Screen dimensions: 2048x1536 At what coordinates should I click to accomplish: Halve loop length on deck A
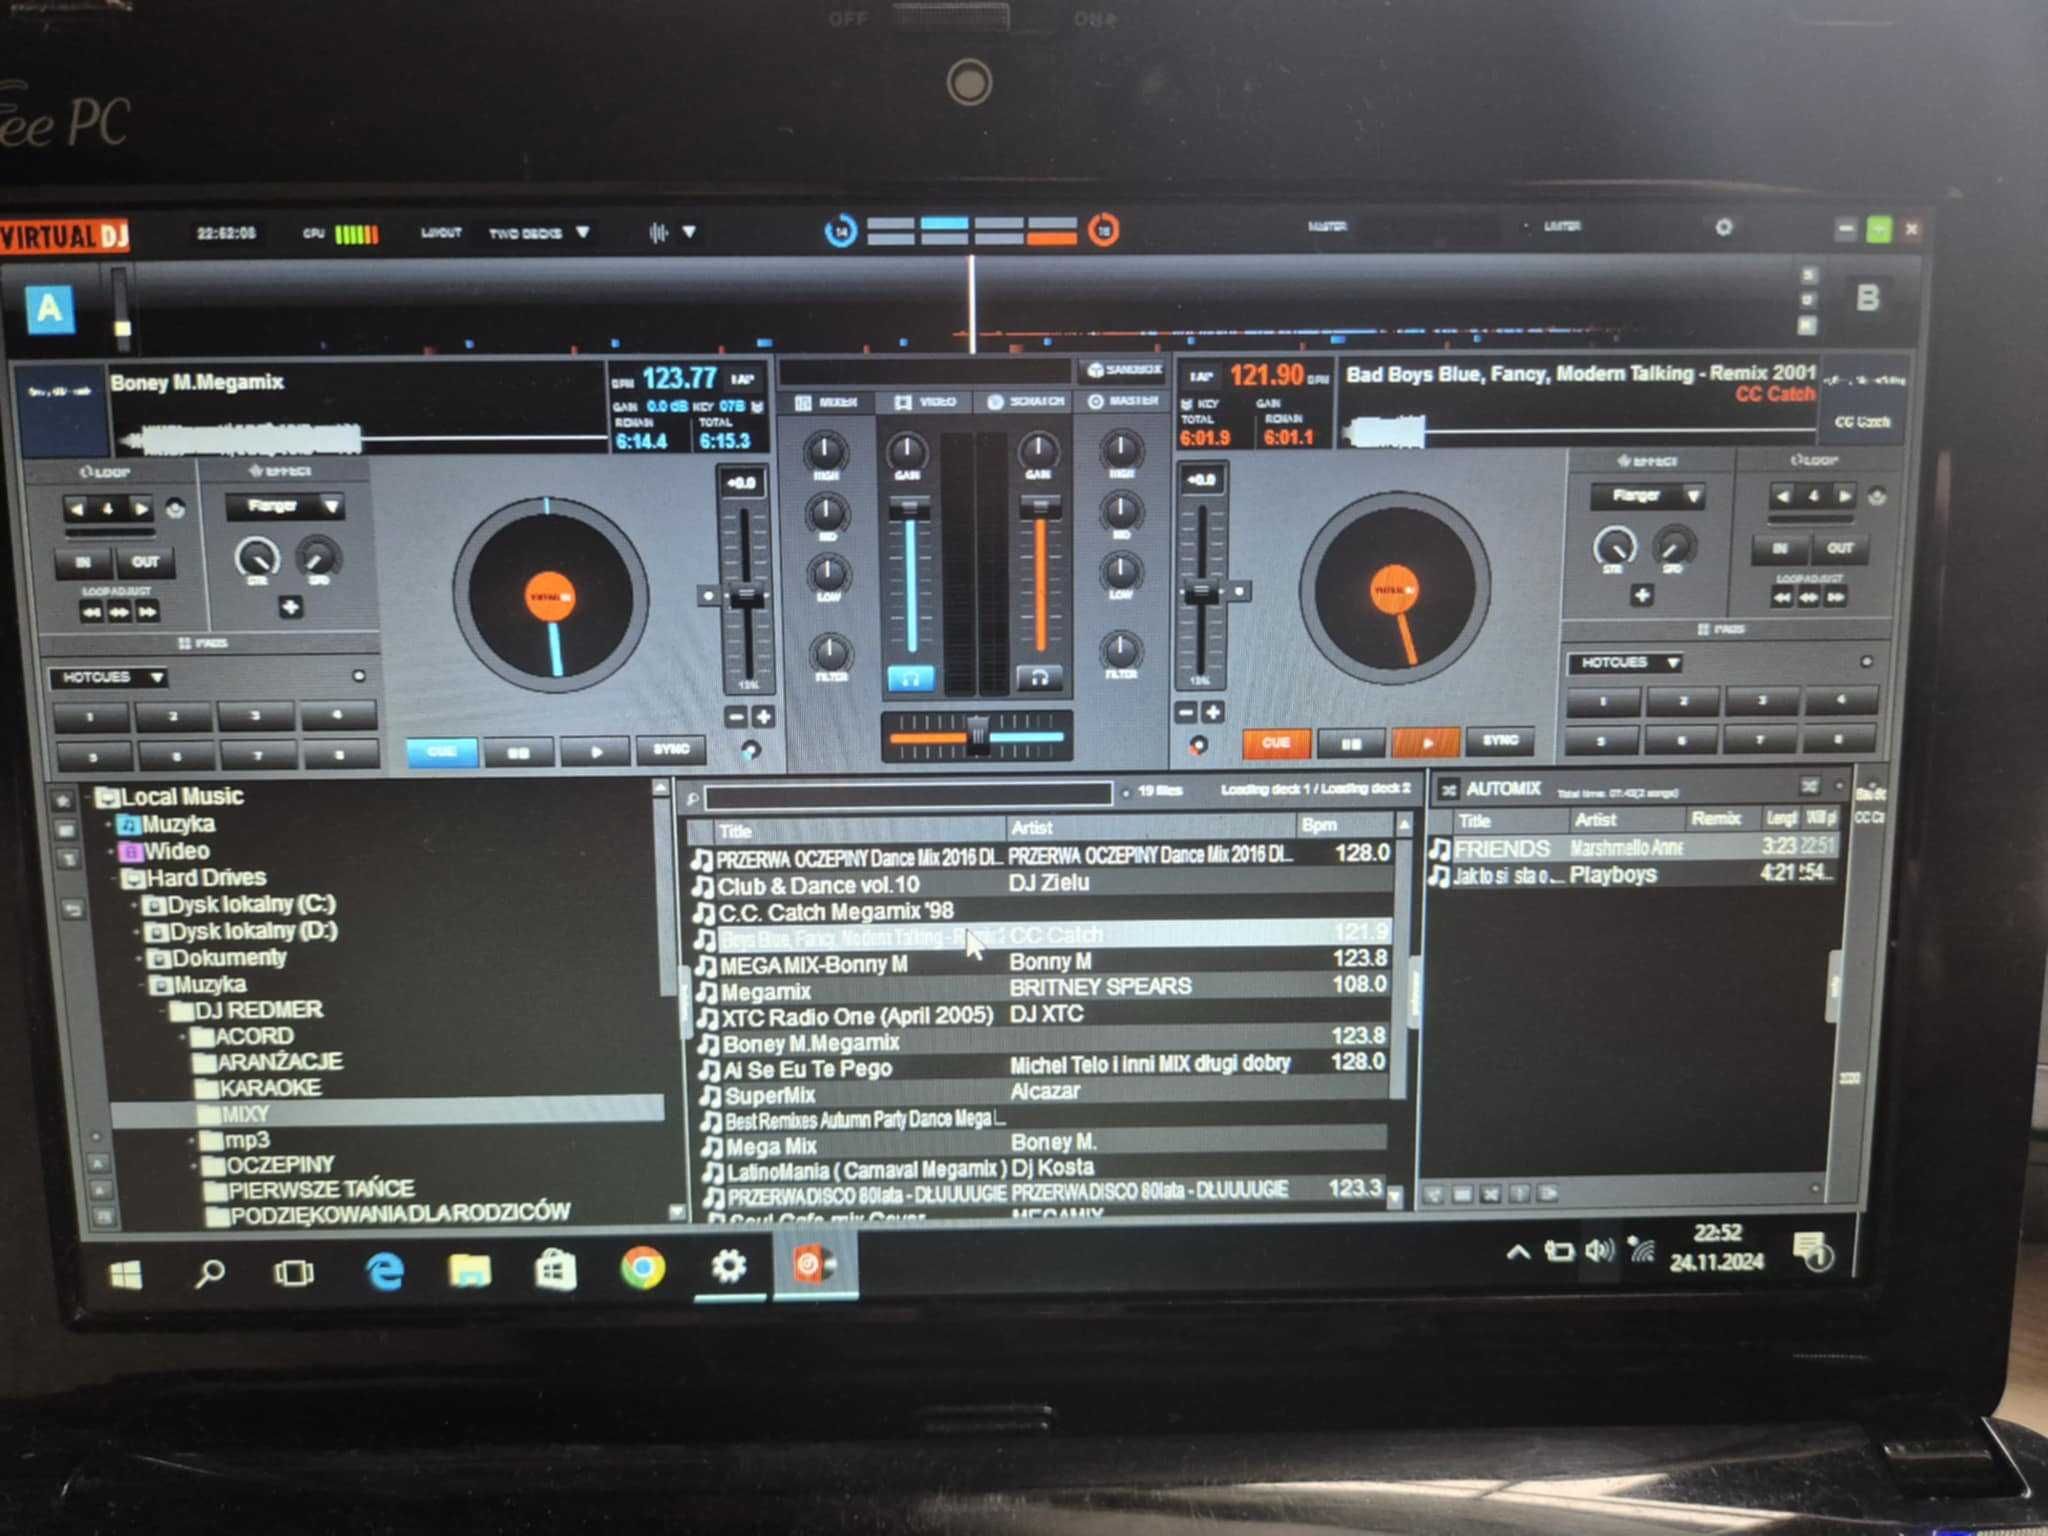pyautogui.click(x=76, y=508)
